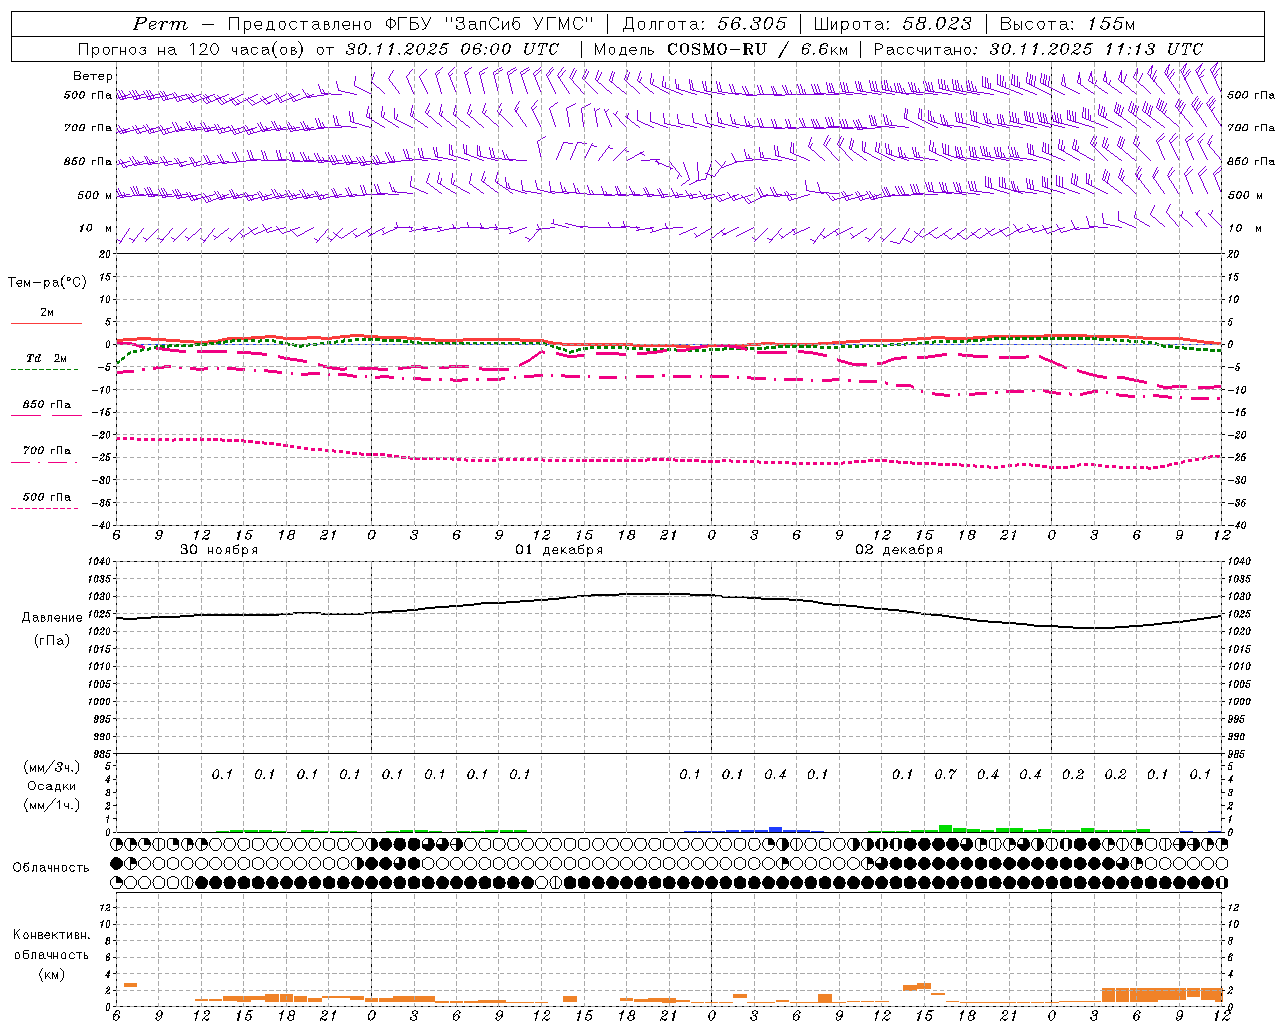
Task: Click the "Td 2м" dew point legend entry
Action: click(46, 358)
